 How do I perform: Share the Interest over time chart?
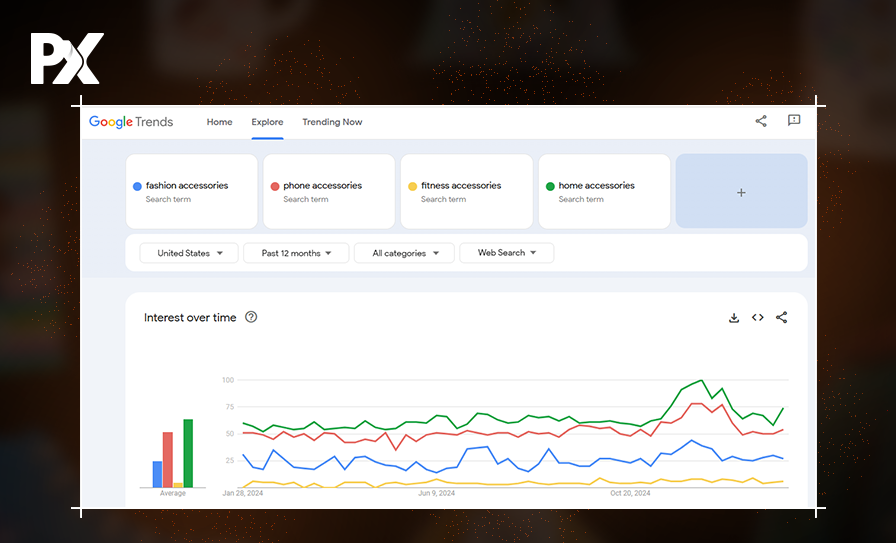782,318
